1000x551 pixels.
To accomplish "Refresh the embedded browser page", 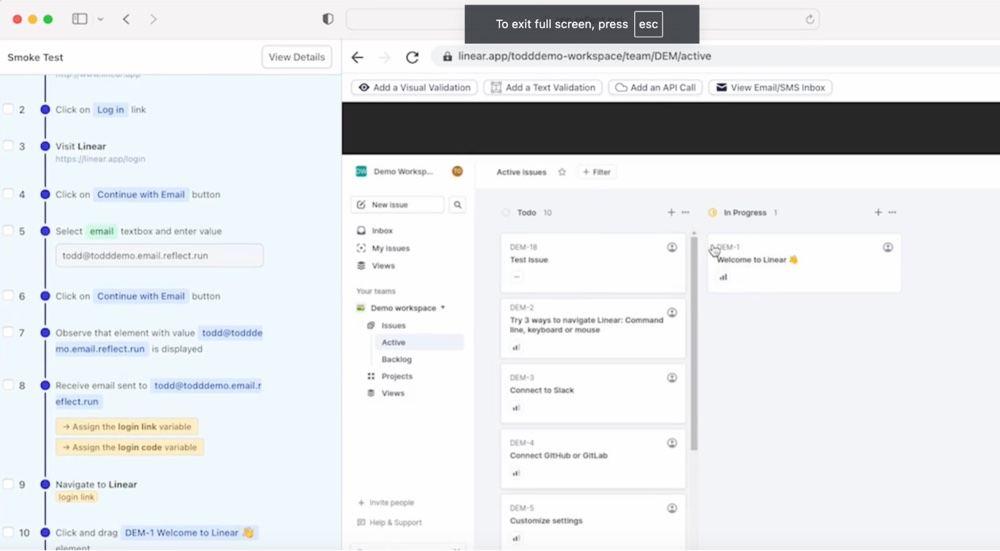I will [413, 57].
